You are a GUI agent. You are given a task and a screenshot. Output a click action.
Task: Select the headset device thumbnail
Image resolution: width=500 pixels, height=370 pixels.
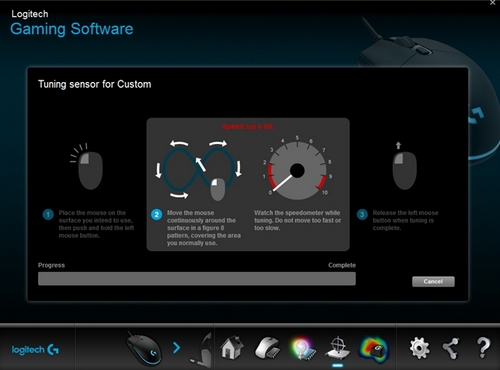coord(201,350)
